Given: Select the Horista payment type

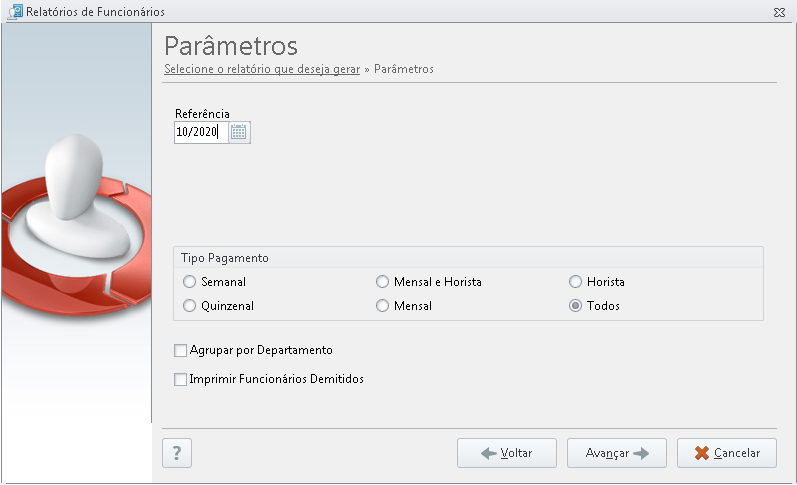Looking at the screenshot, I should click(x=575, y=282).
